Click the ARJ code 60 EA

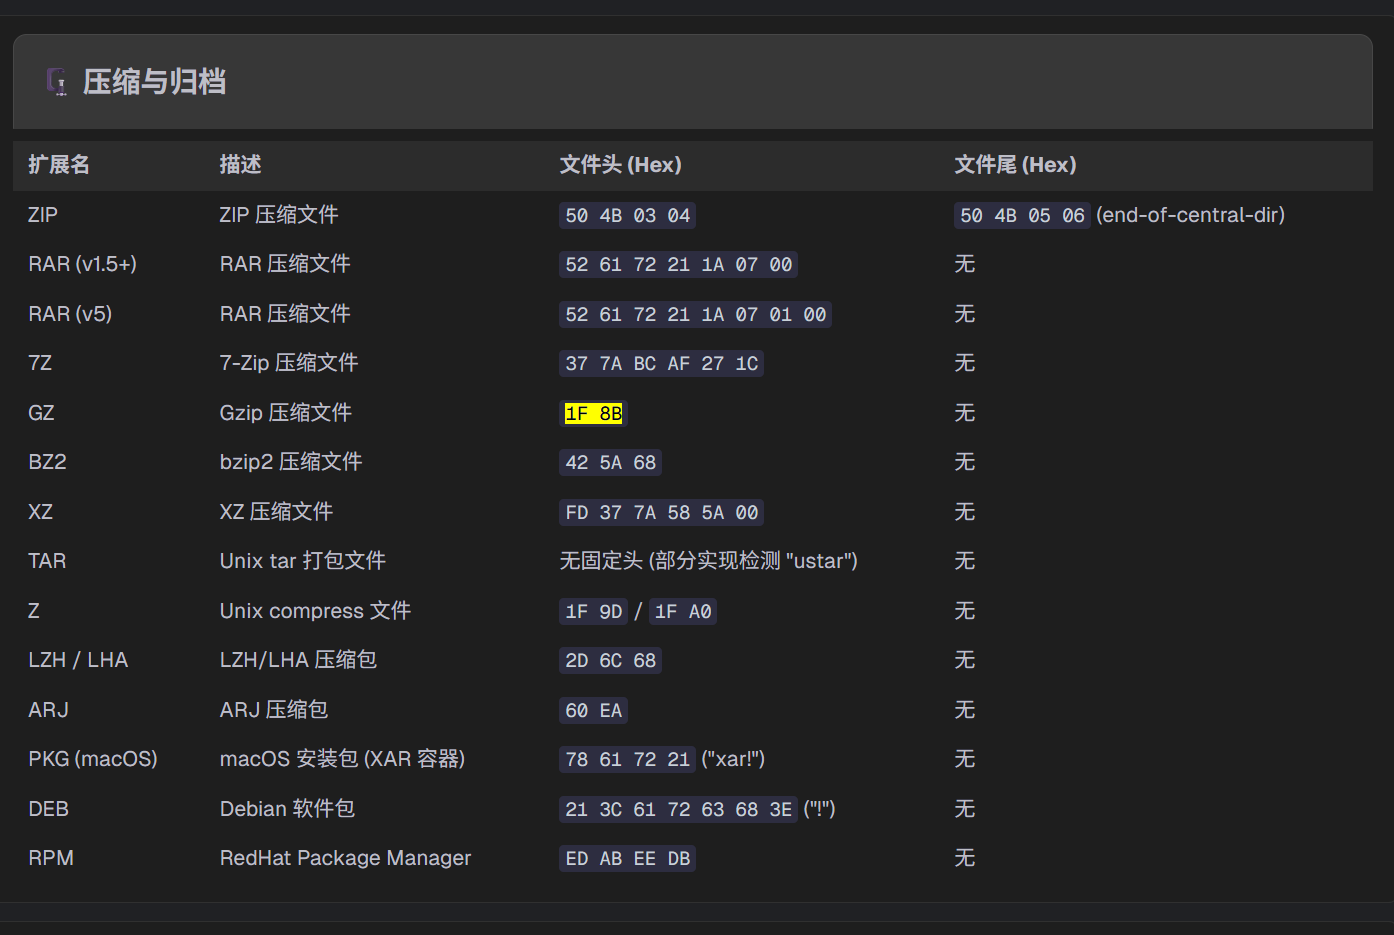coord(593,711)
